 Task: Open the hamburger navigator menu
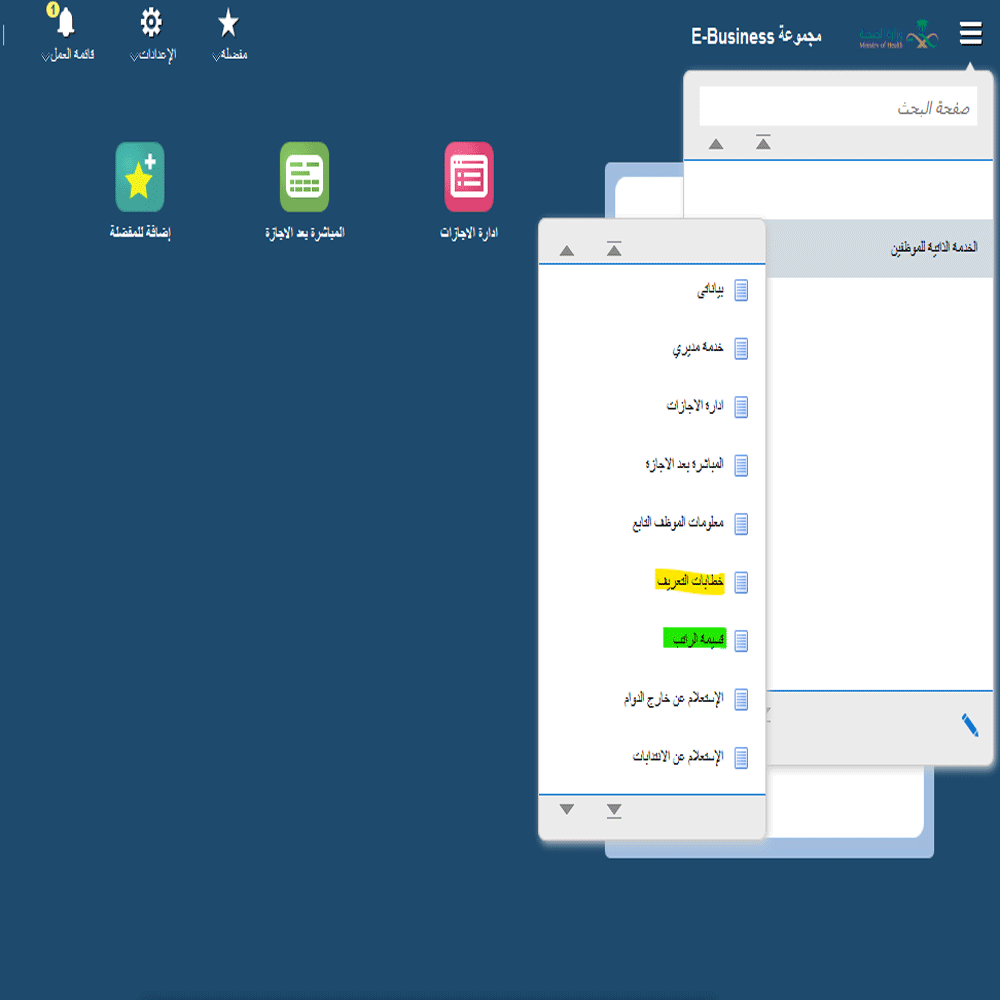(970, 34)
